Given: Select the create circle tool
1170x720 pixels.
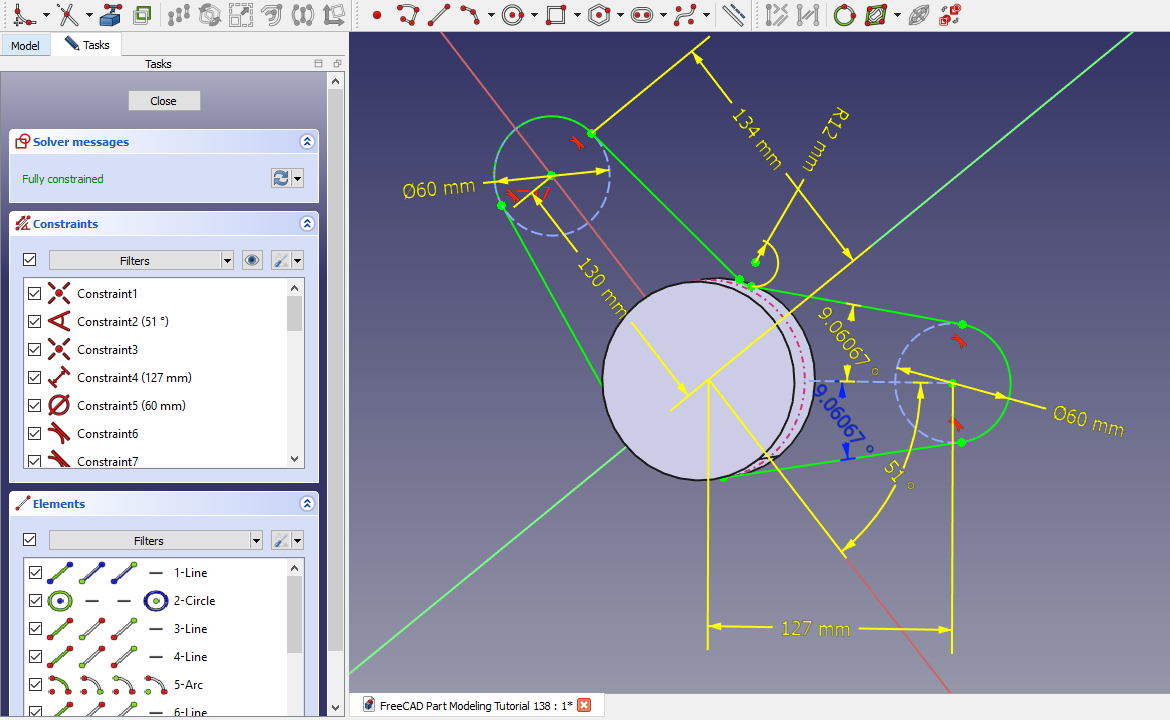Looking at the screenshot, I should (x=513, y=15).
